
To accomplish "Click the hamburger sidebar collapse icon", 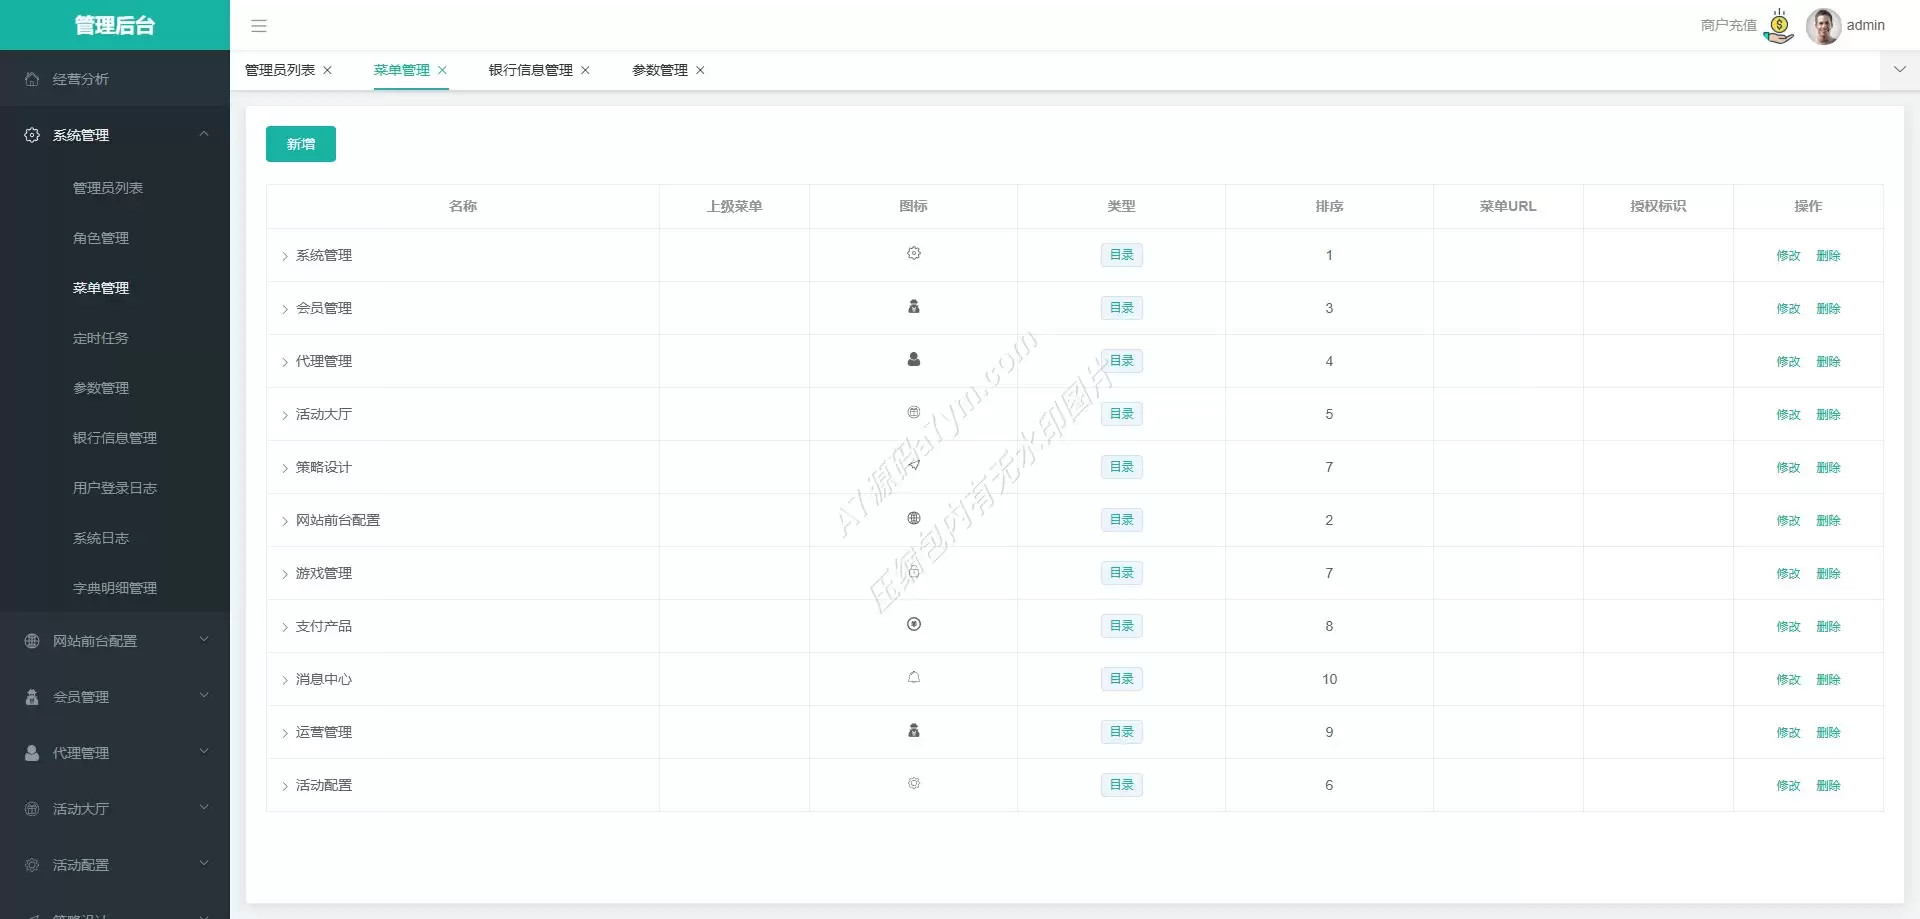I will coord(259,26).
